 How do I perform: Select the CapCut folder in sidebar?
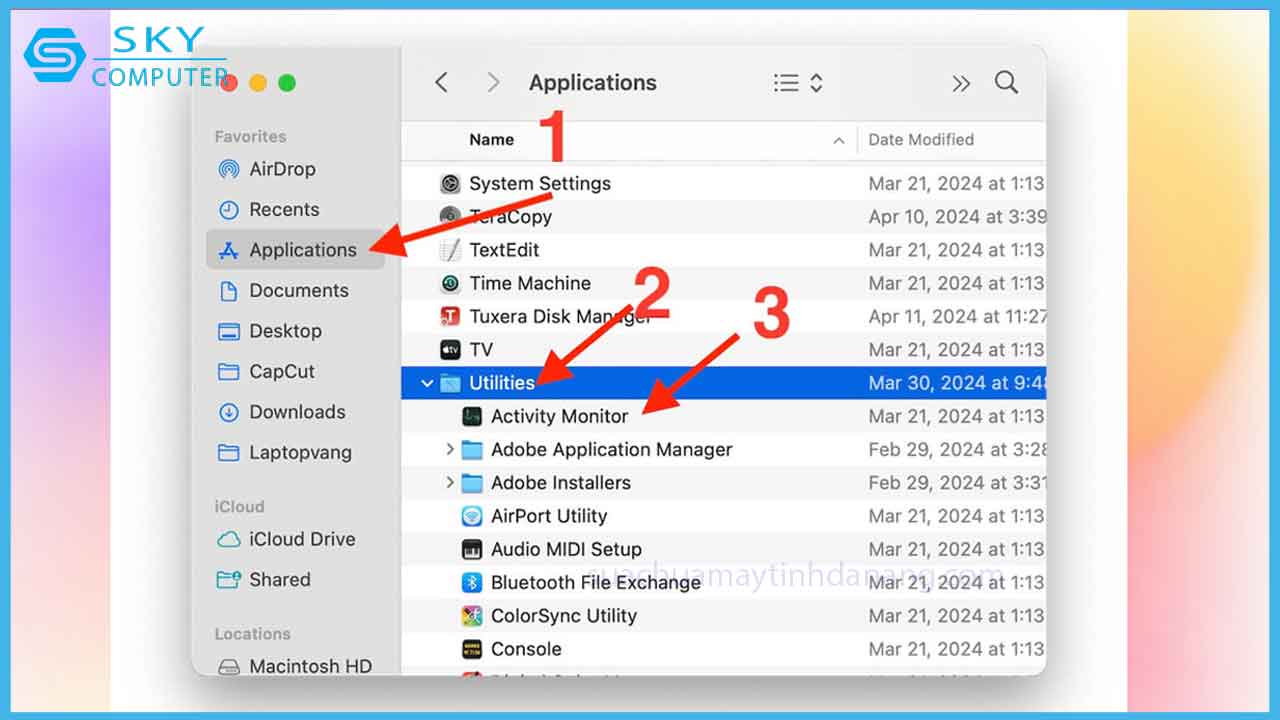(266, 371)
